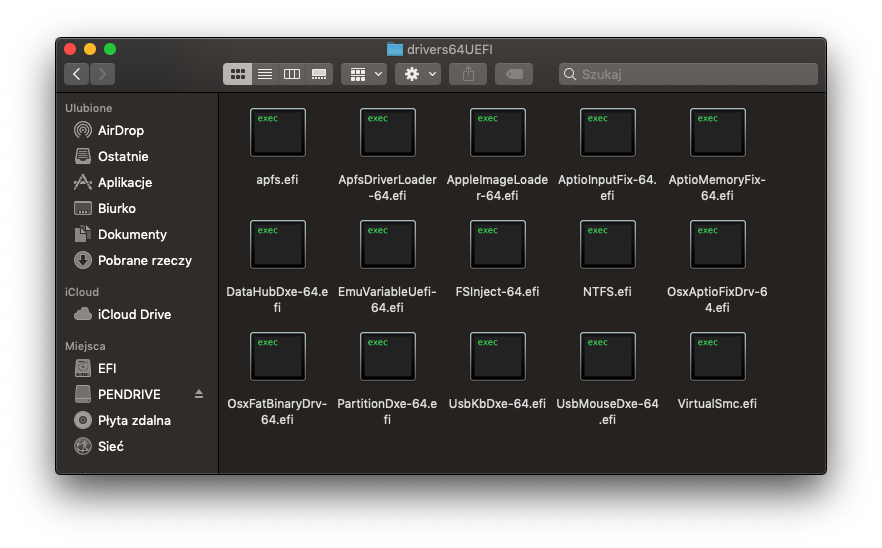The height and width of the screenshot is (548, 882).
Task: Select the NTFS.efi file icon
Action: point(608,245)
